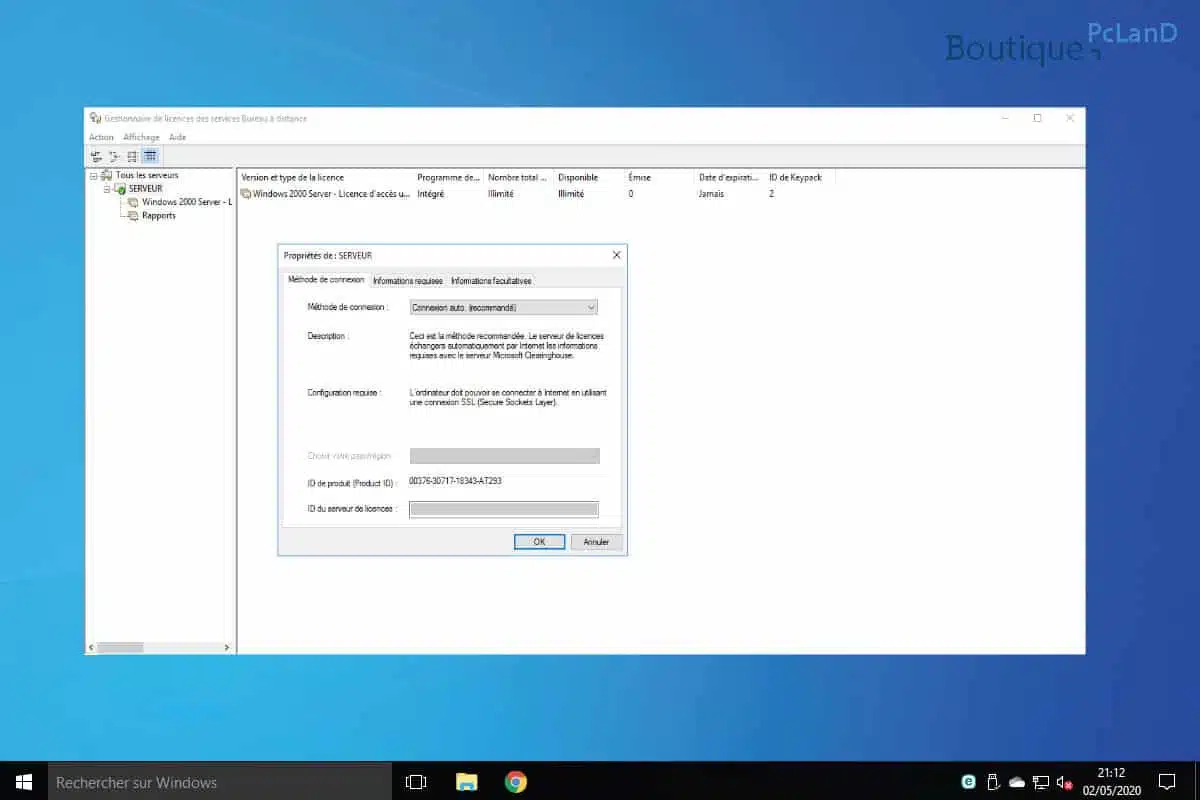Open the Affichage menu
Image resolution: width=1200 pixels, height=800 pixels.
click(x=141, y=137)
